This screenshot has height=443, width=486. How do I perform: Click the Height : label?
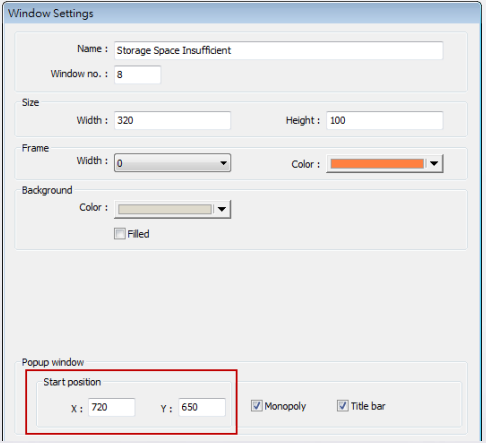point(303,120)
